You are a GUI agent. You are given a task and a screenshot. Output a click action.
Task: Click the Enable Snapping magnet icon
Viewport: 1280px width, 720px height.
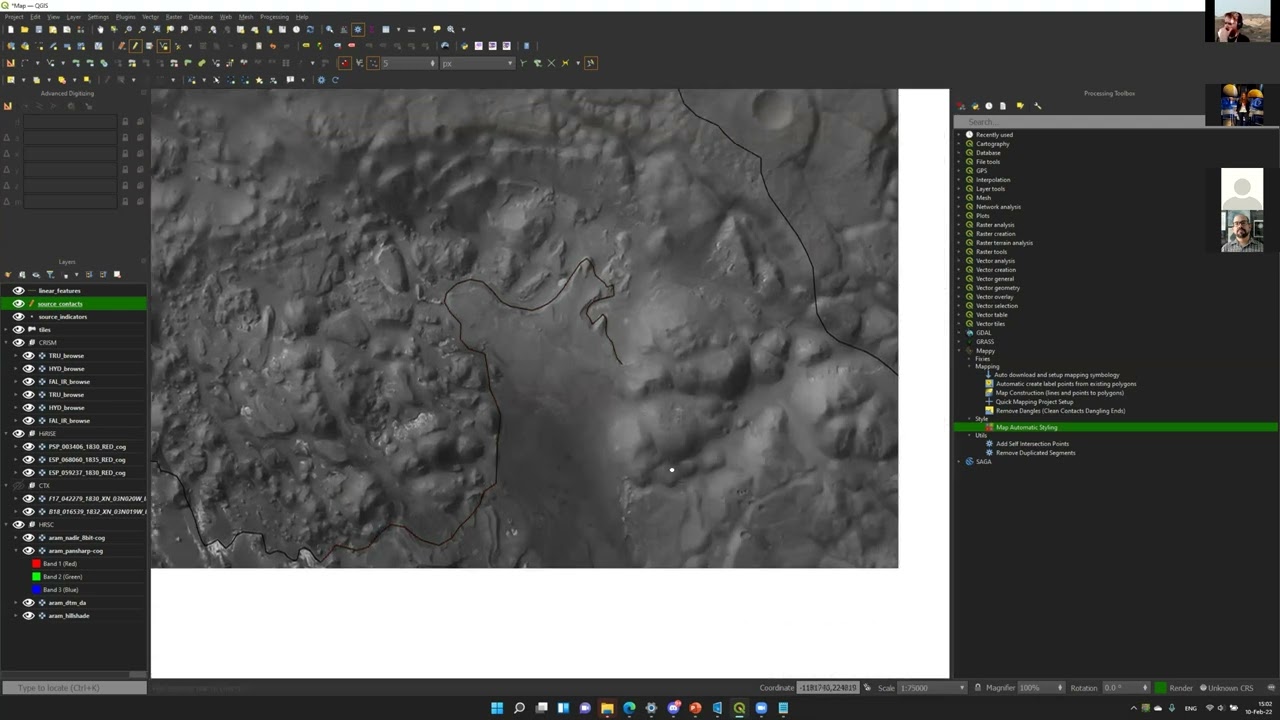[x=345, y=63]
